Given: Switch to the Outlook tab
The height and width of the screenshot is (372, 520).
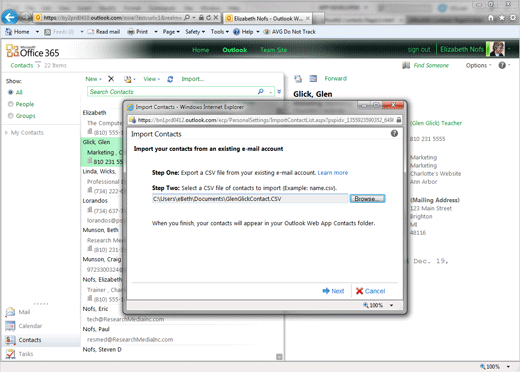Looking at the screenshot, I should click(235, 50).
